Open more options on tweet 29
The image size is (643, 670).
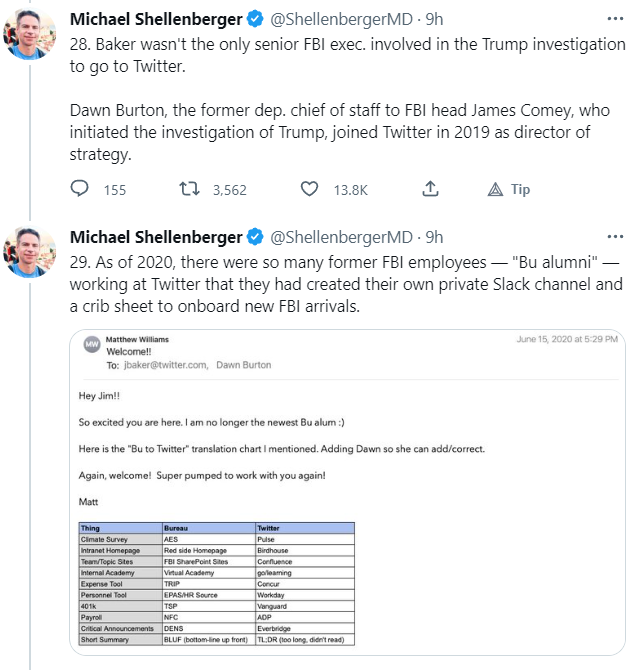(612, 237)
